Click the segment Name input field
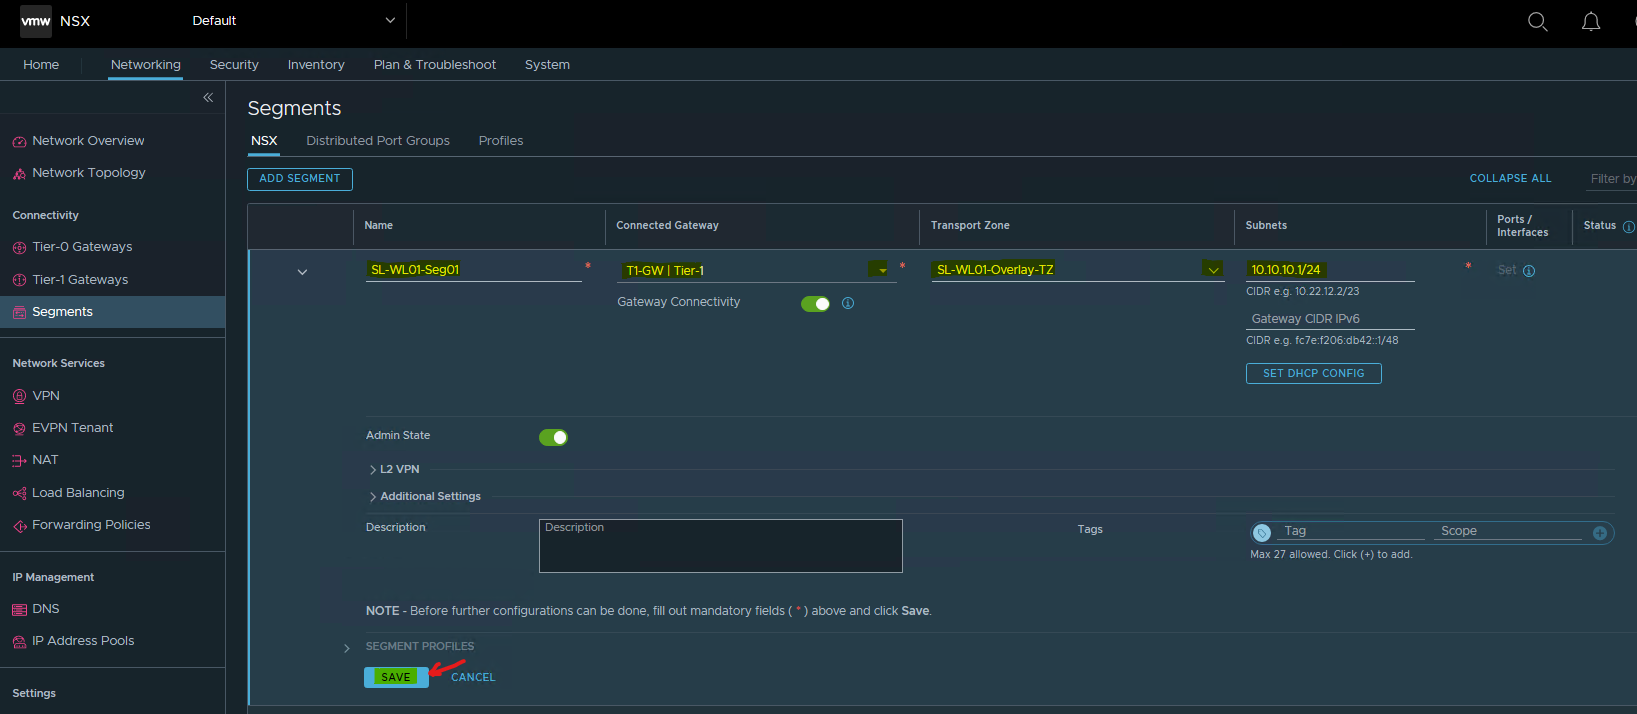Screen dimensions: 1637x714 click(x=474, y=270)
